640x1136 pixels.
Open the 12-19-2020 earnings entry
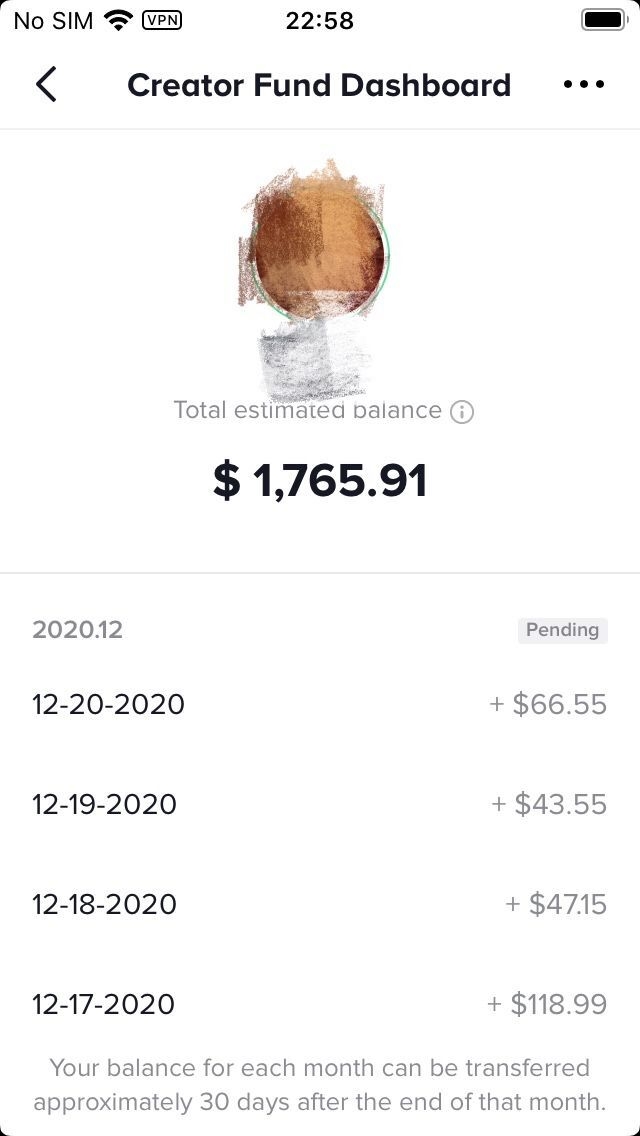click(x=104, y=804)
